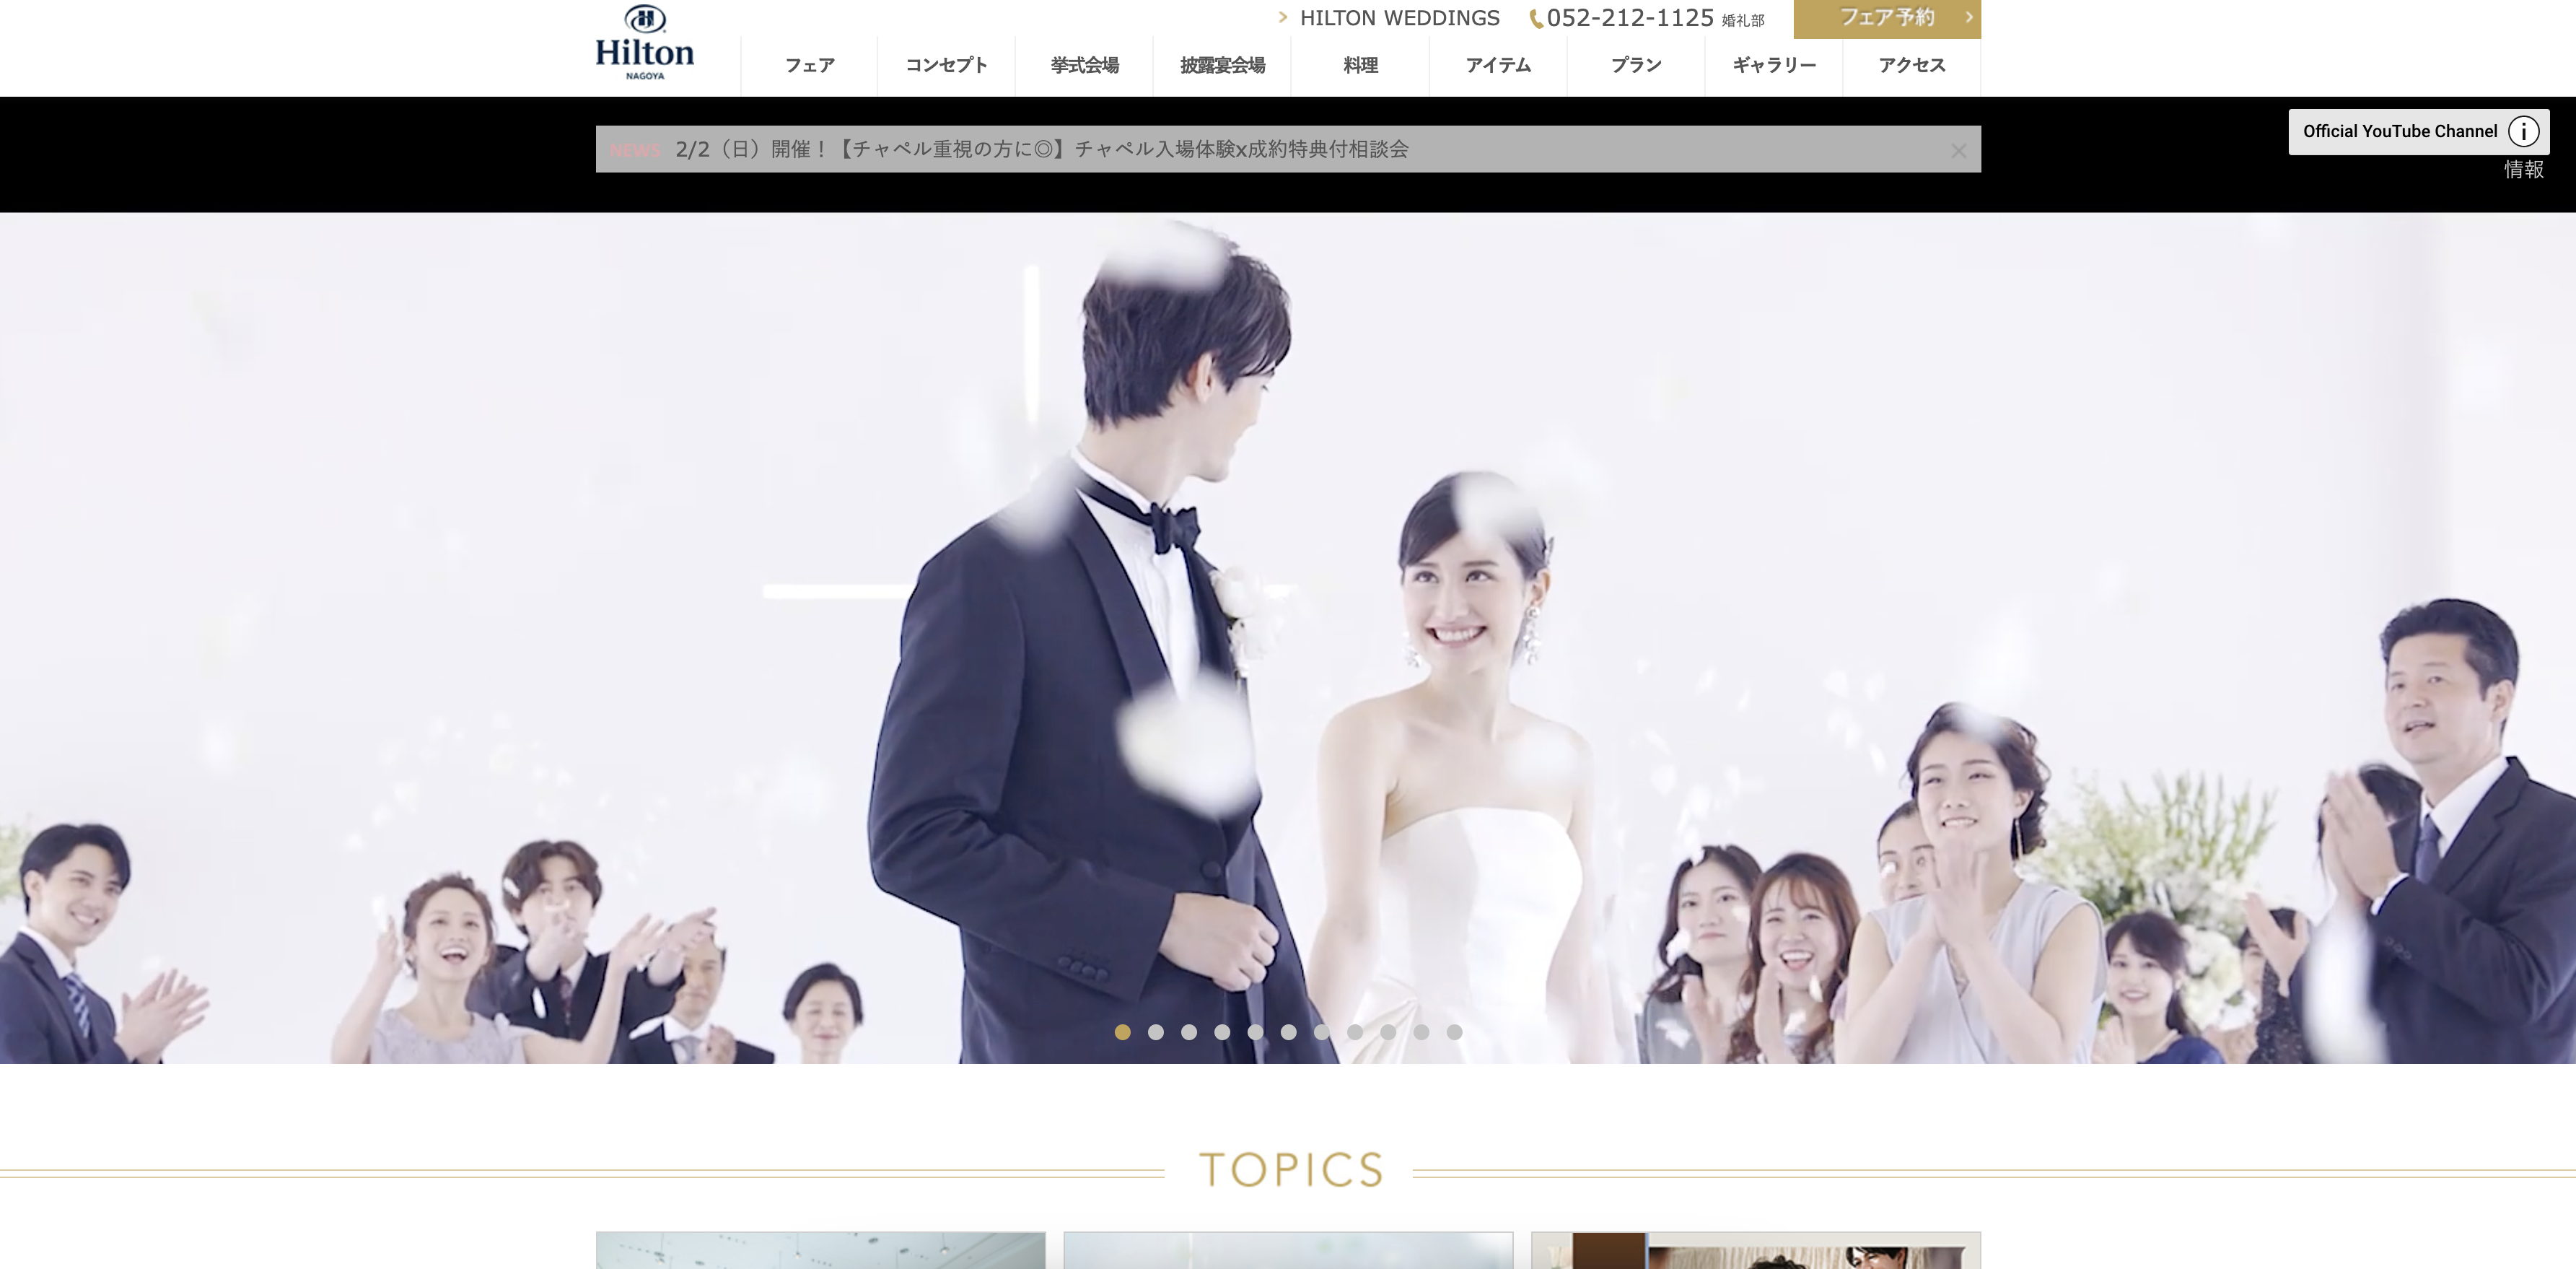
Task: Open the フェア menu item
Action: [x=809, y=66]
